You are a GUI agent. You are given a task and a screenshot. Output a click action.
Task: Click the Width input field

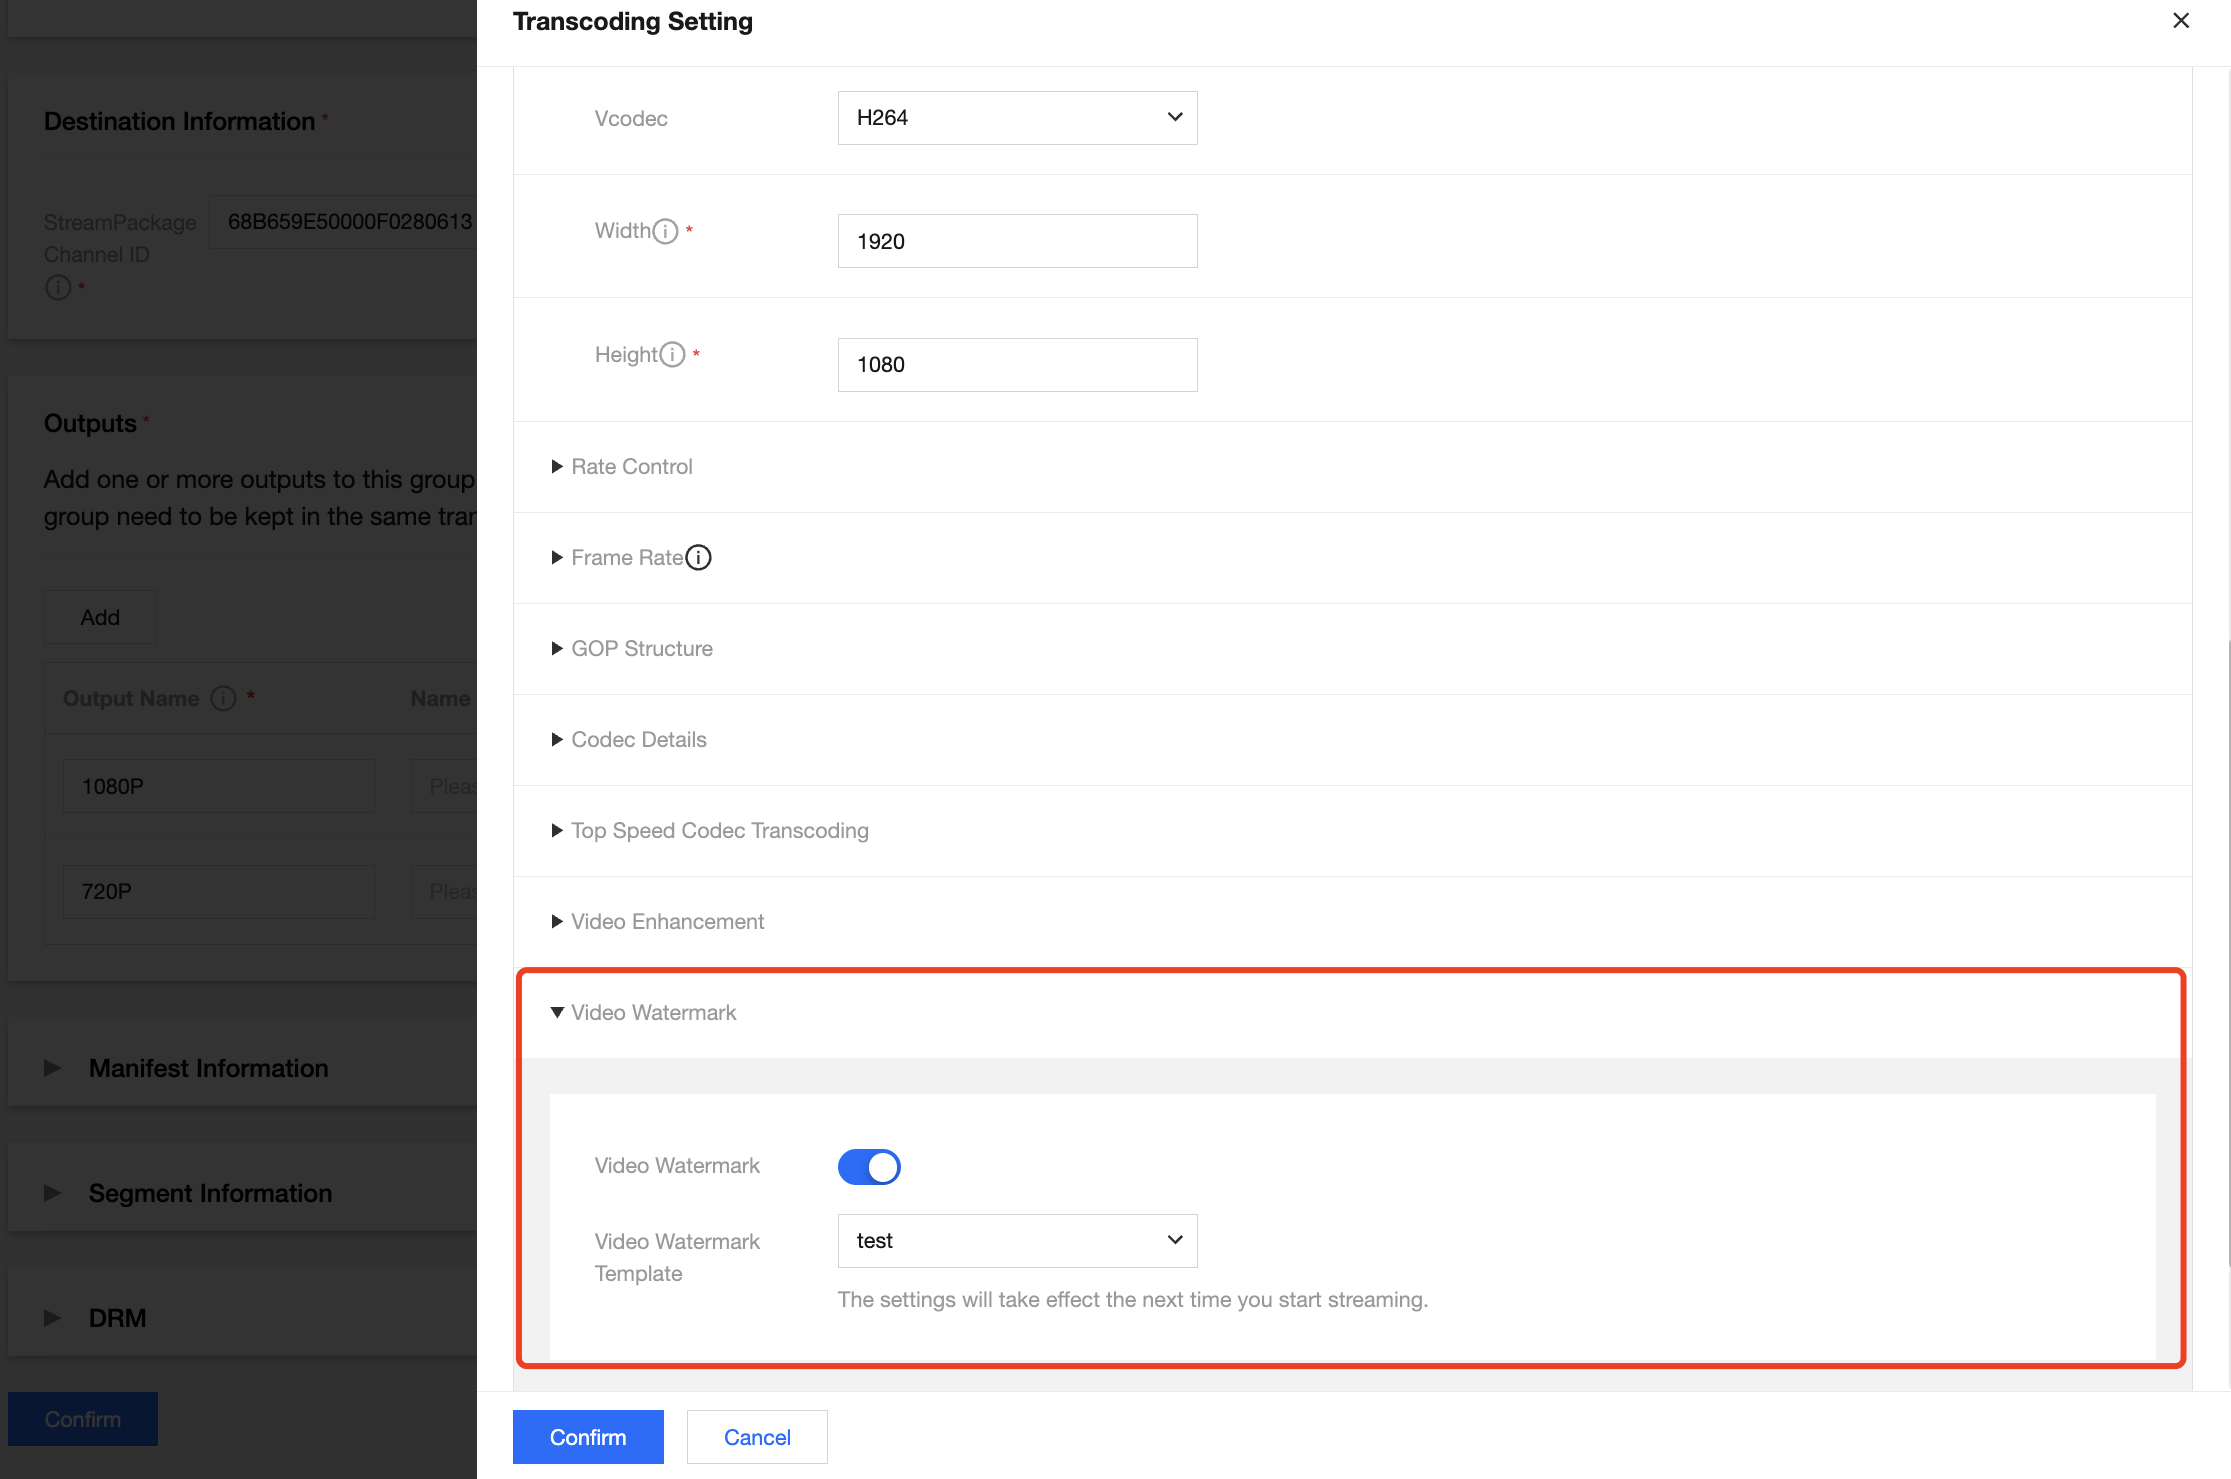click(x=1017, y=241)
